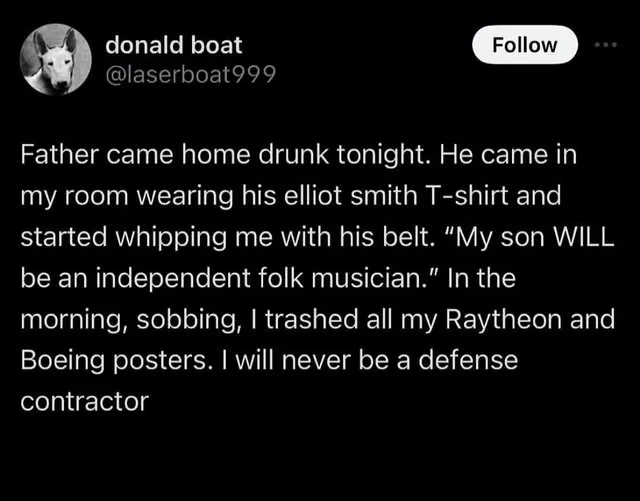Image resolution: width=640 pixels, height=501 pixels.
Task: Click the @laserboat999 handle
Action: [x=190, y=73]
